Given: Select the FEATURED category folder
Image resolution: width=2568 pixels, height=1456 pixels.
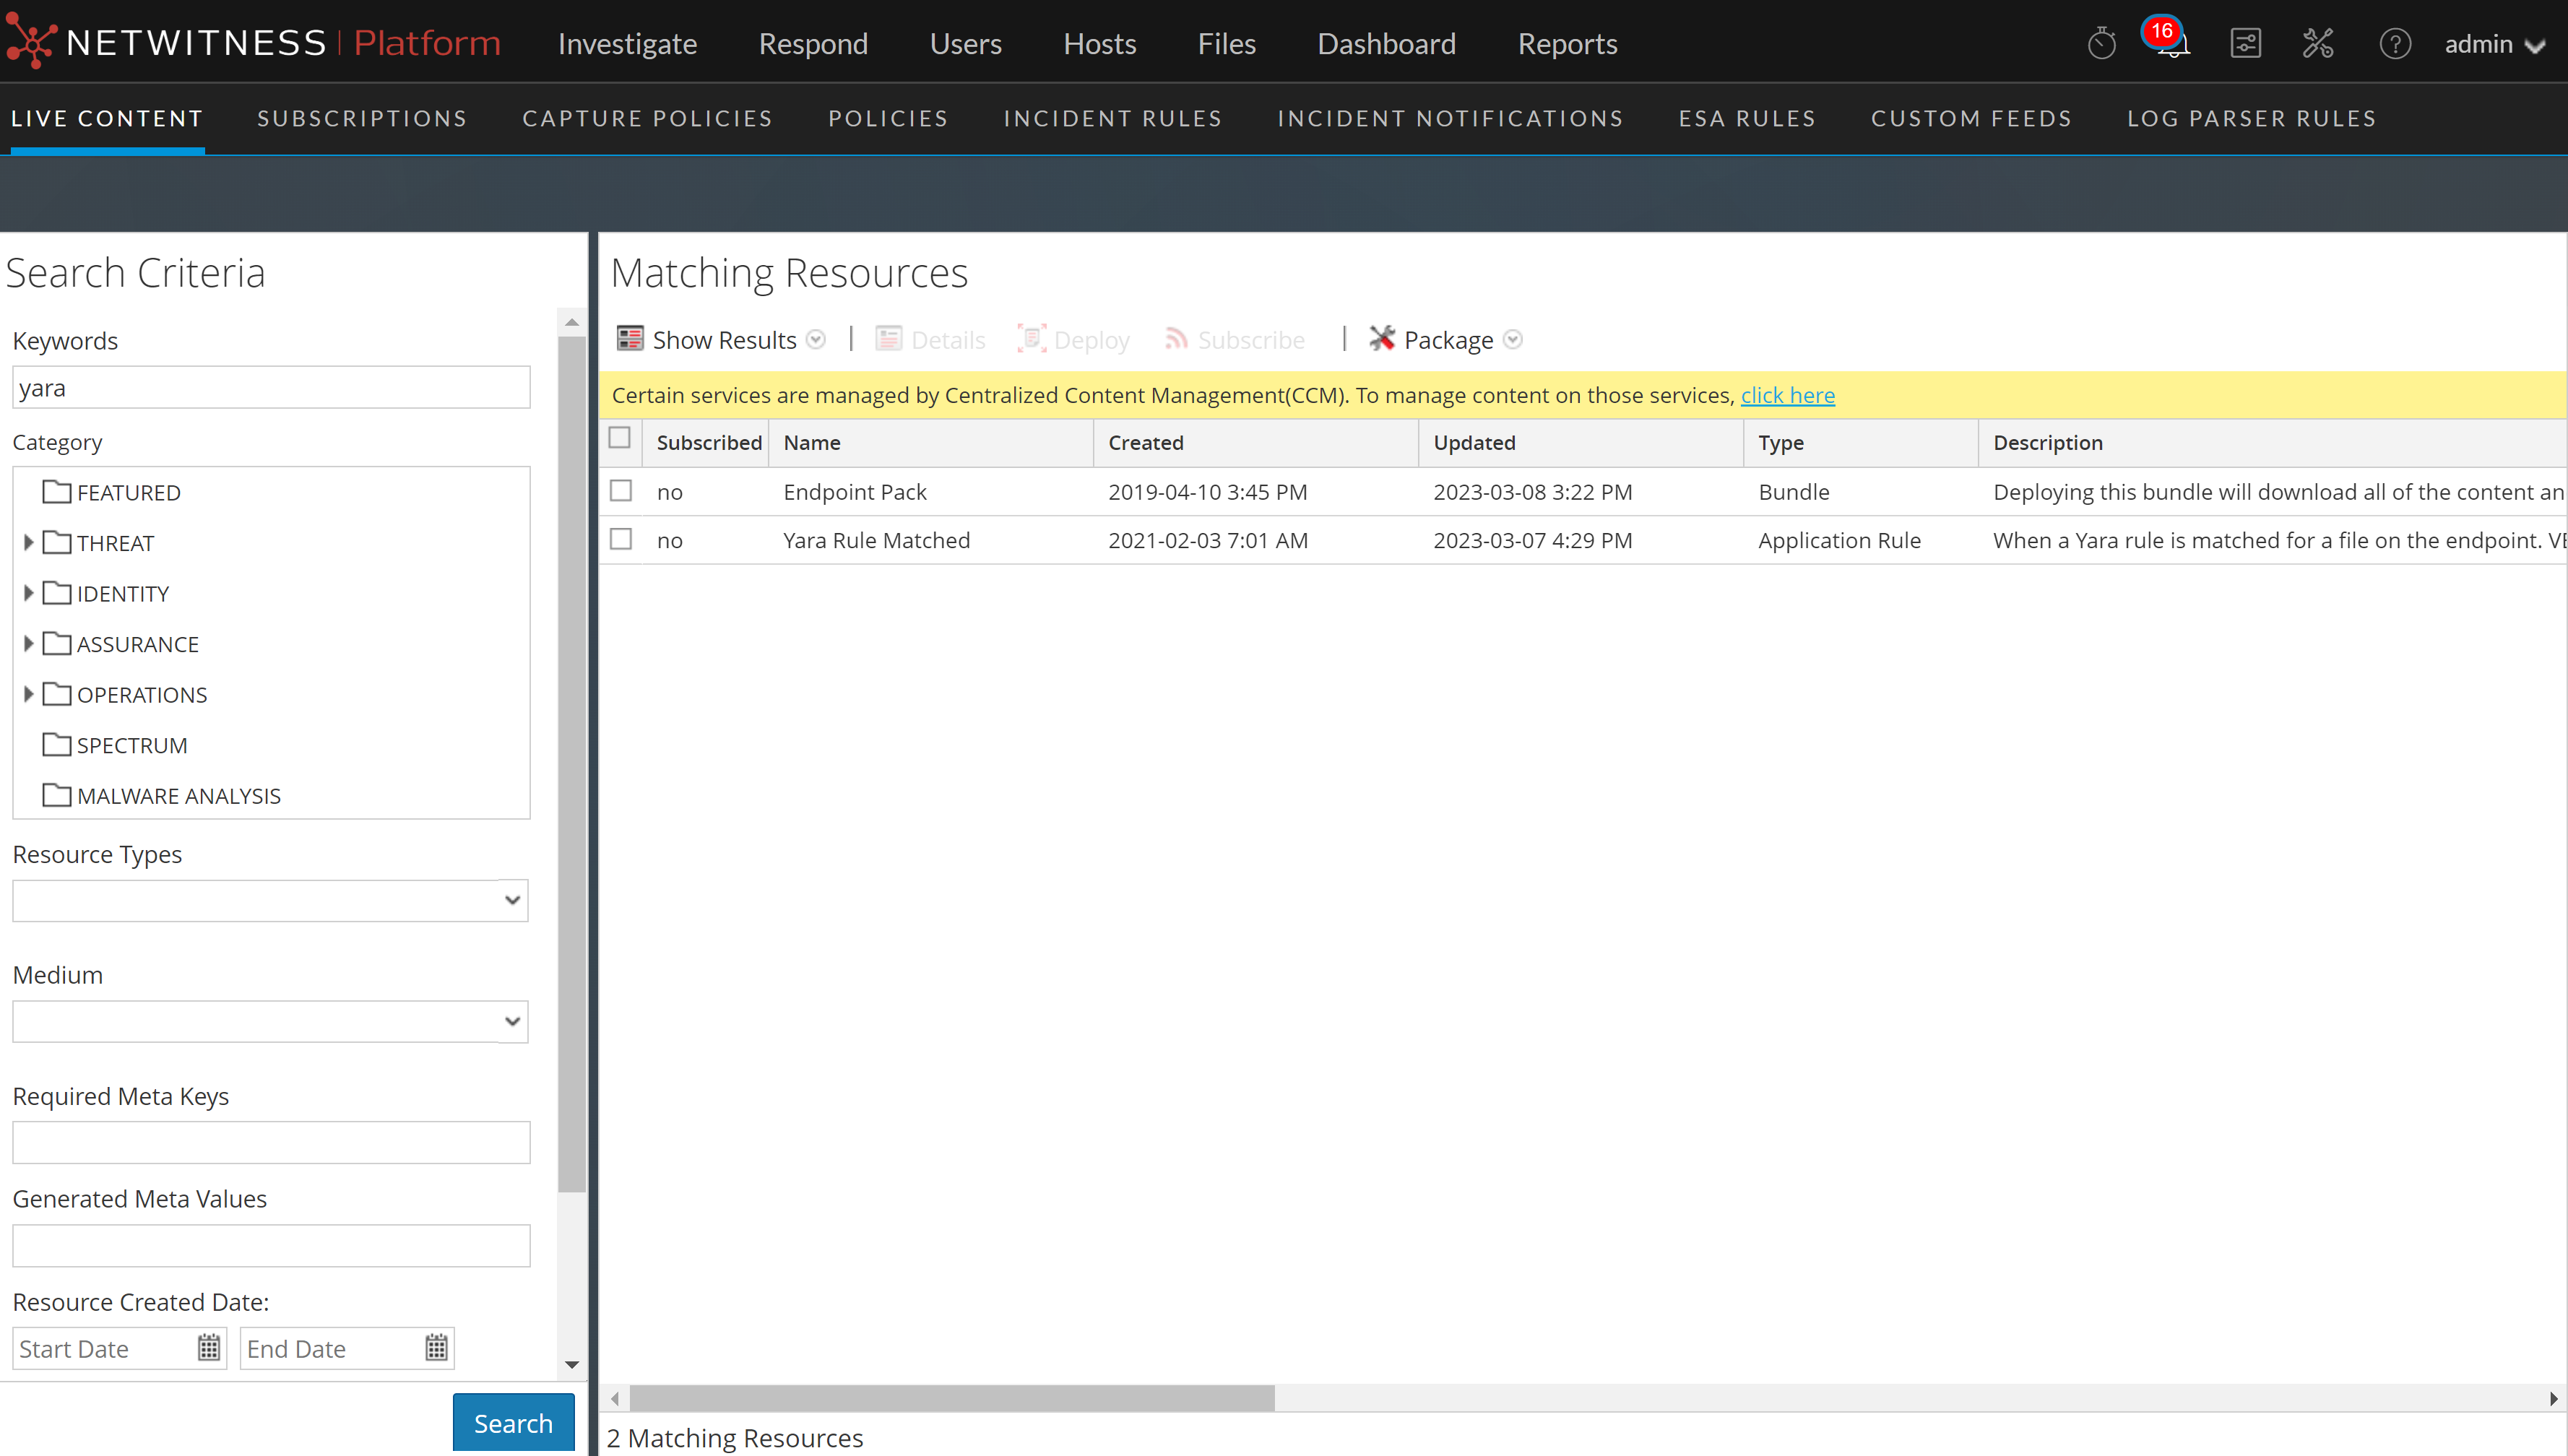Looking at the screenshot, I should tap(111, 492).
